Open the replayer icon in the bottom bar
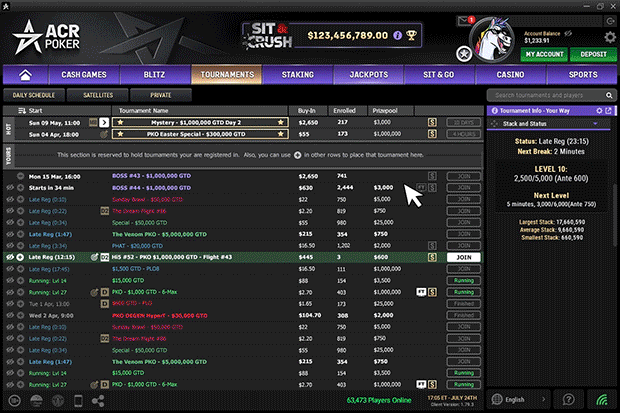620x413 pixels. 15,401
